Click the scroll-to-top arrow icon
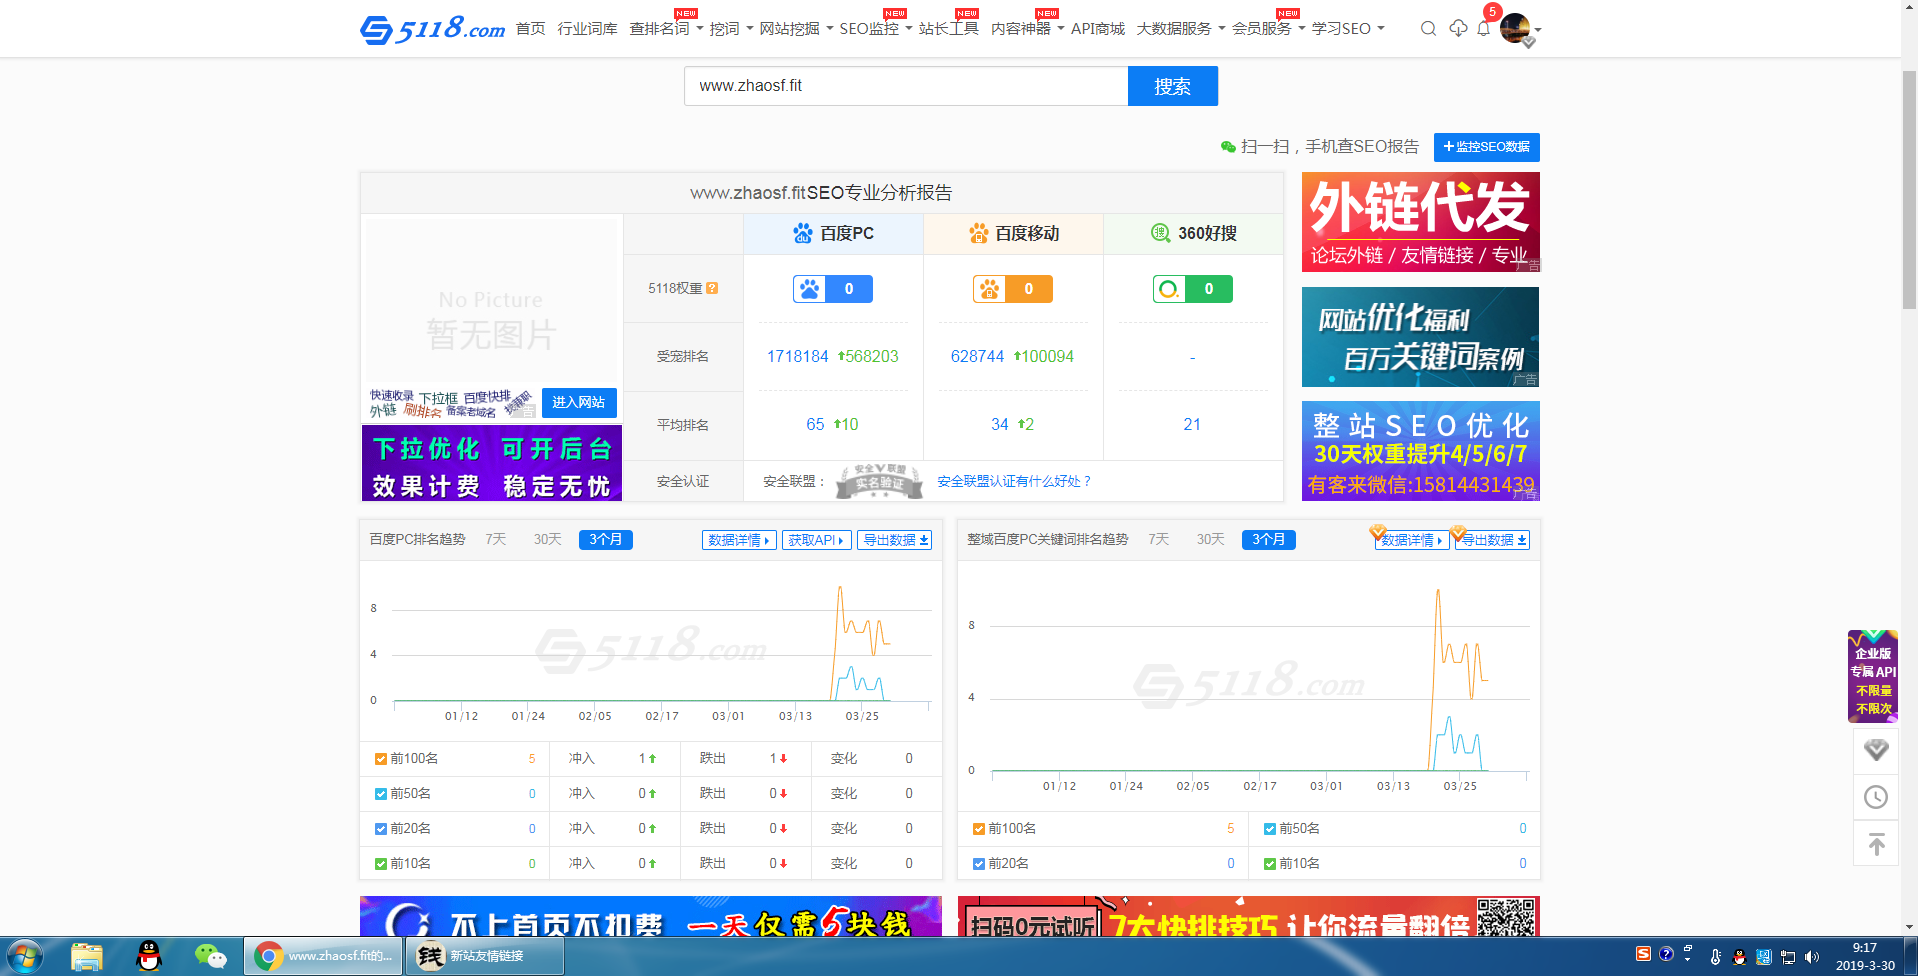The width and height of the screenshot is (1918, 976). click(x=1876, y=845)
